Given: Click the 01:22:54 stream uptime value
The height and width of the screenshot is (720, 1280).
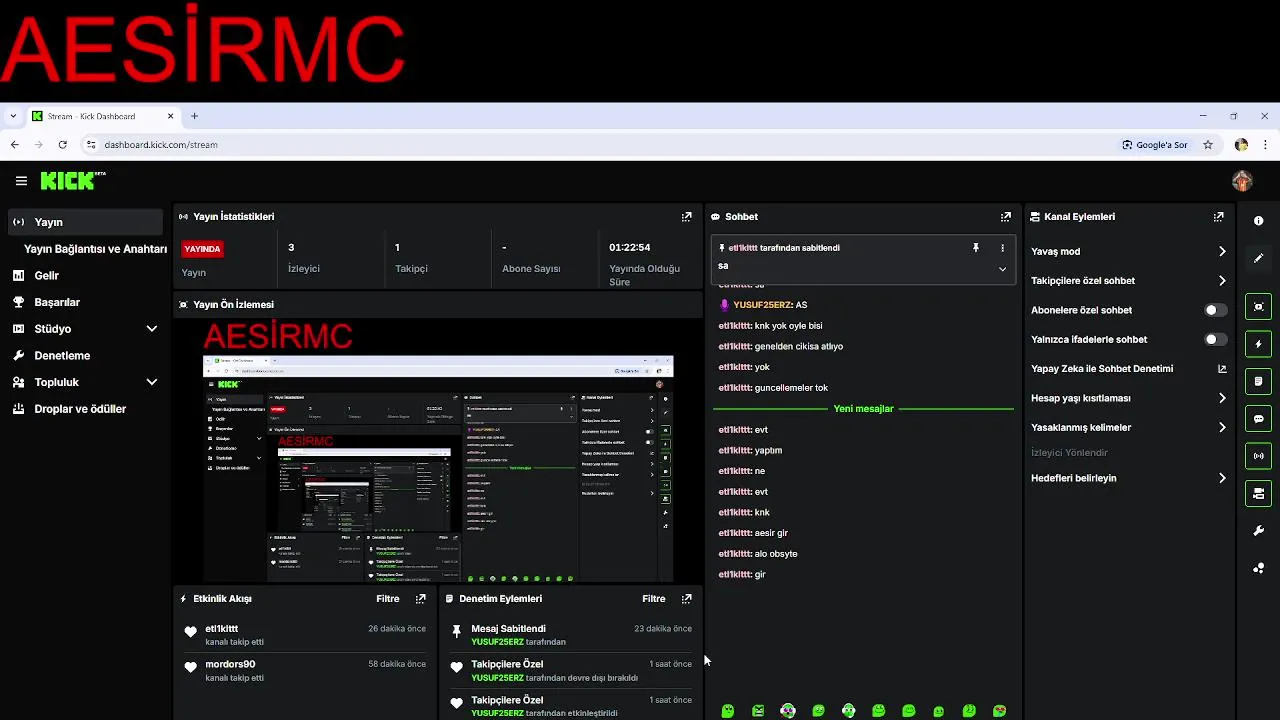Looking at the screenshot, I should click(630, 247).
